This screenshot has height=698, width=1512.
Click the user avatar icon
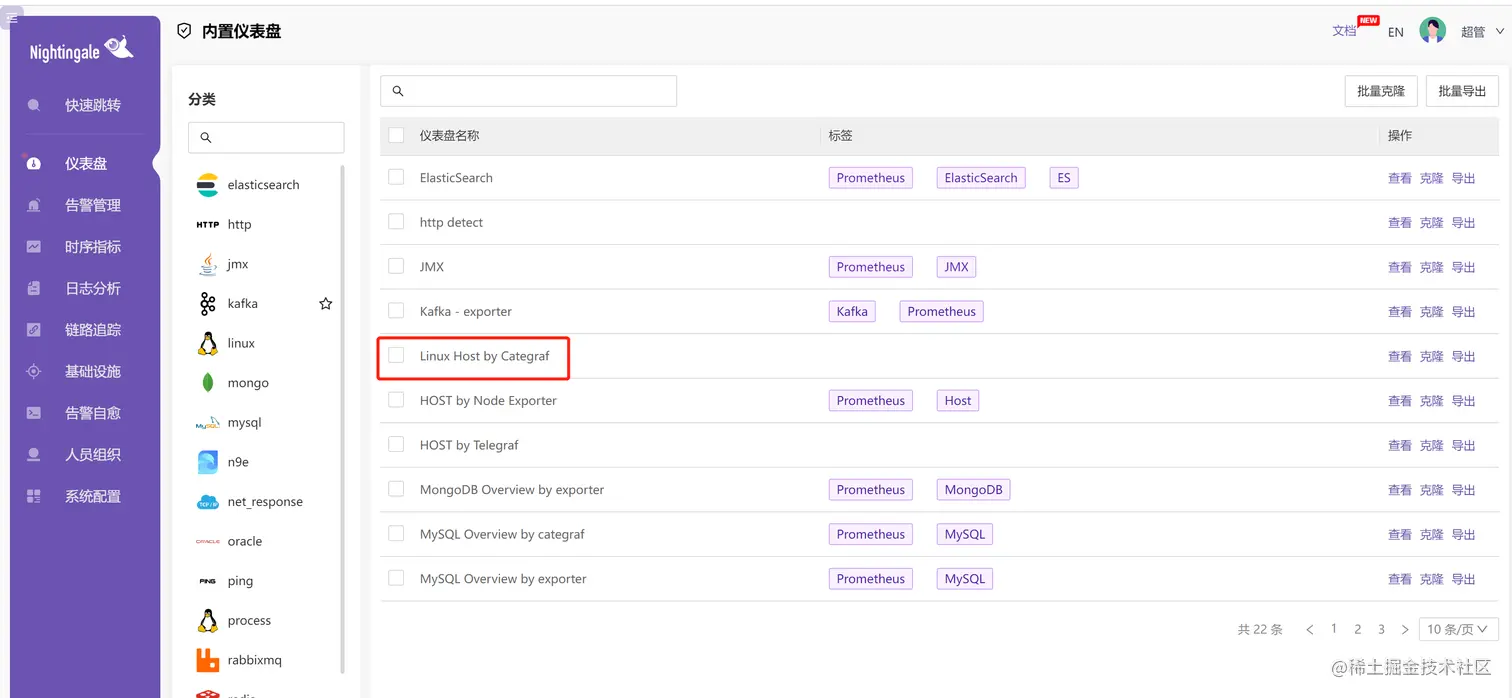(x=1433, y=31)
